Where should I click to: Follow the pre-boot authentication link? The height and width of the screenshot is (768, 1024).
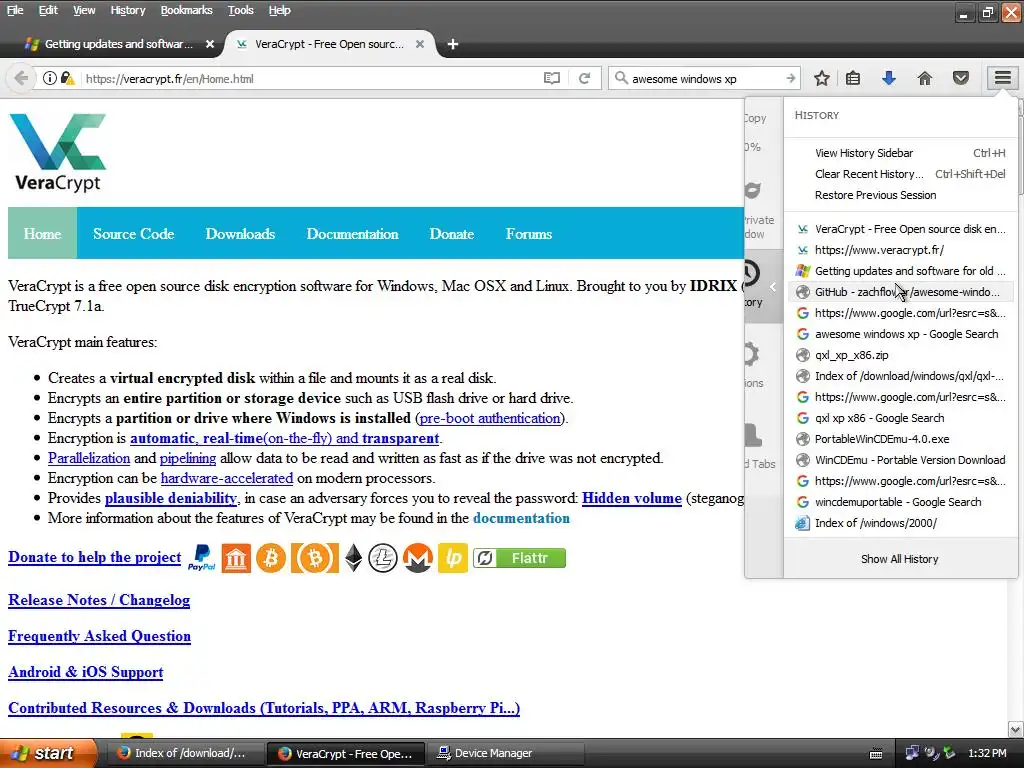tap(490, 418)
